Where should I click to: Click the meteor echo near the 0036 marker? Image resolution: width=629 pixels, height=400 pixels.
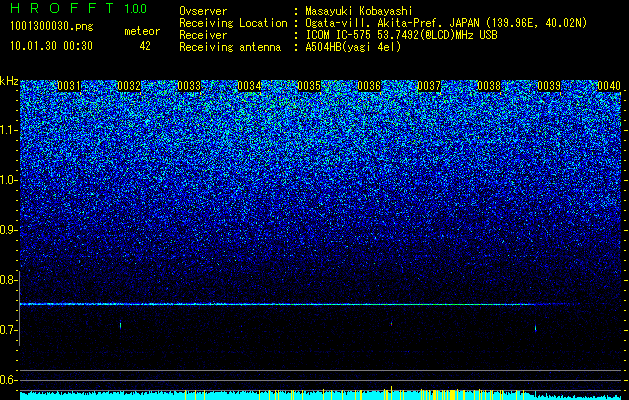click(x=392, y=323)
